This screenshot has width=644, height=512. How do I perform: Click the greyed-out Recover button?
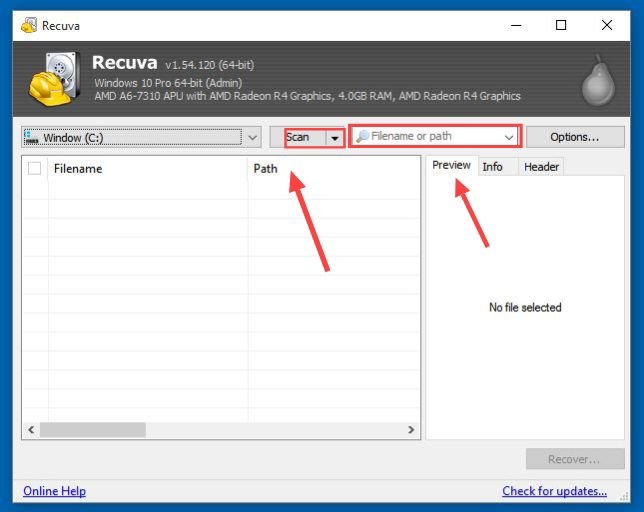pyautogui.click(x=575, y=459)
